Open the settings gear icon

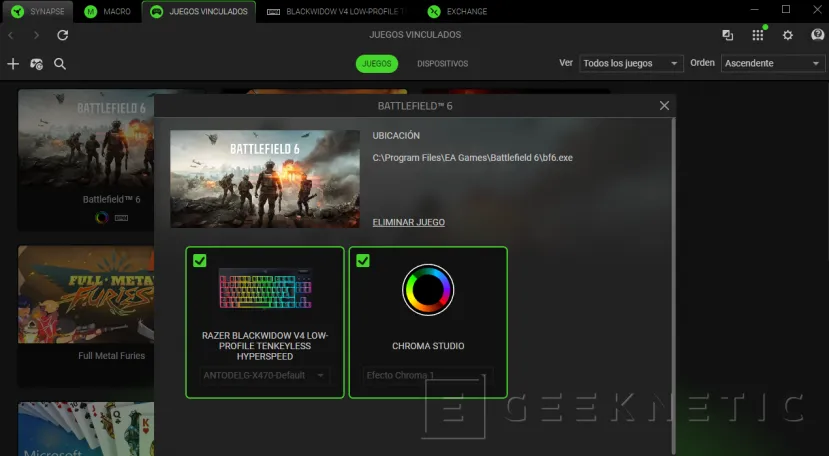tap(788, 35)
